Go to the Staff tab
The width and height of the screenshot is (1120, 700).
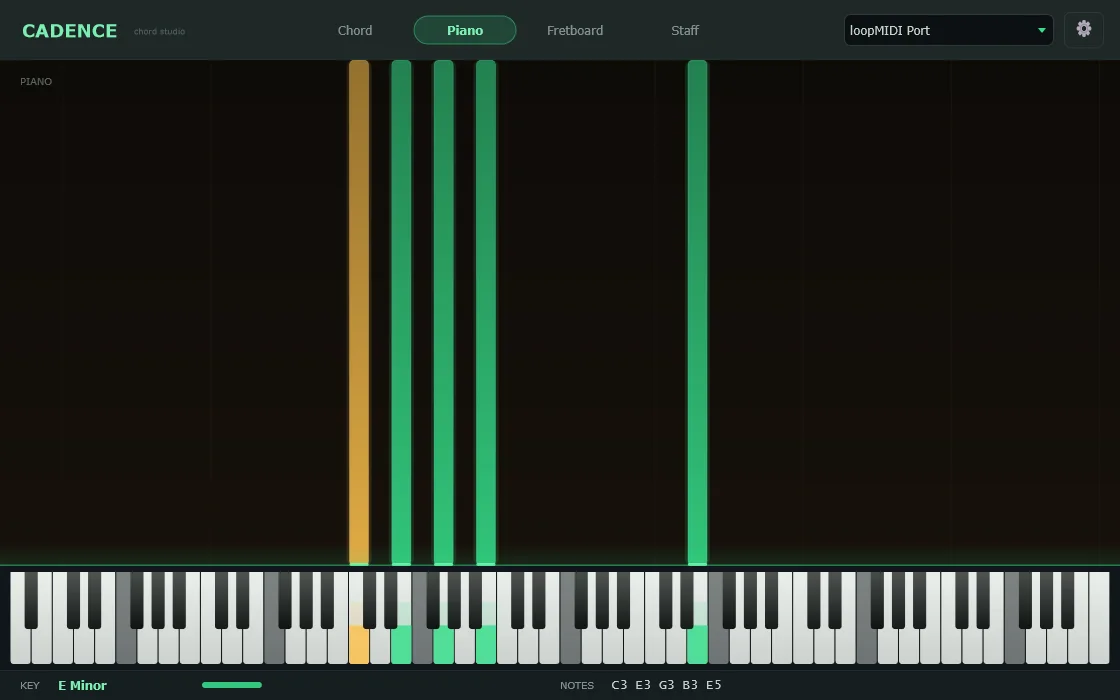(x=685, y=30)
